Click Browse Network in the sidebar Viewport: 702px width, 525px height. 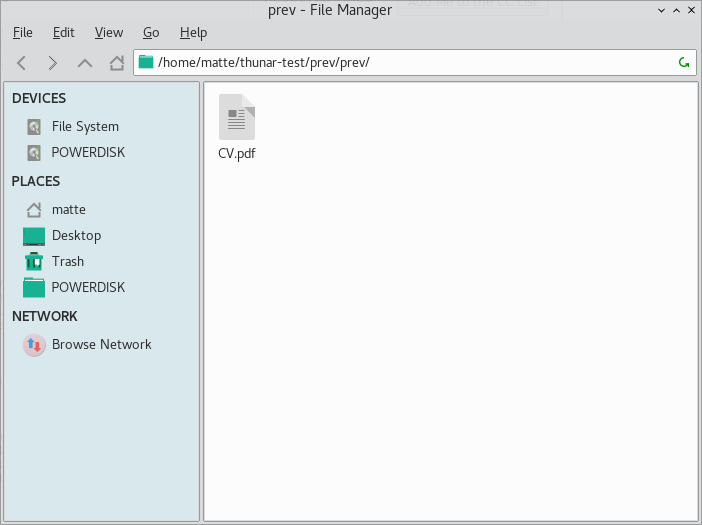[101, 345]
